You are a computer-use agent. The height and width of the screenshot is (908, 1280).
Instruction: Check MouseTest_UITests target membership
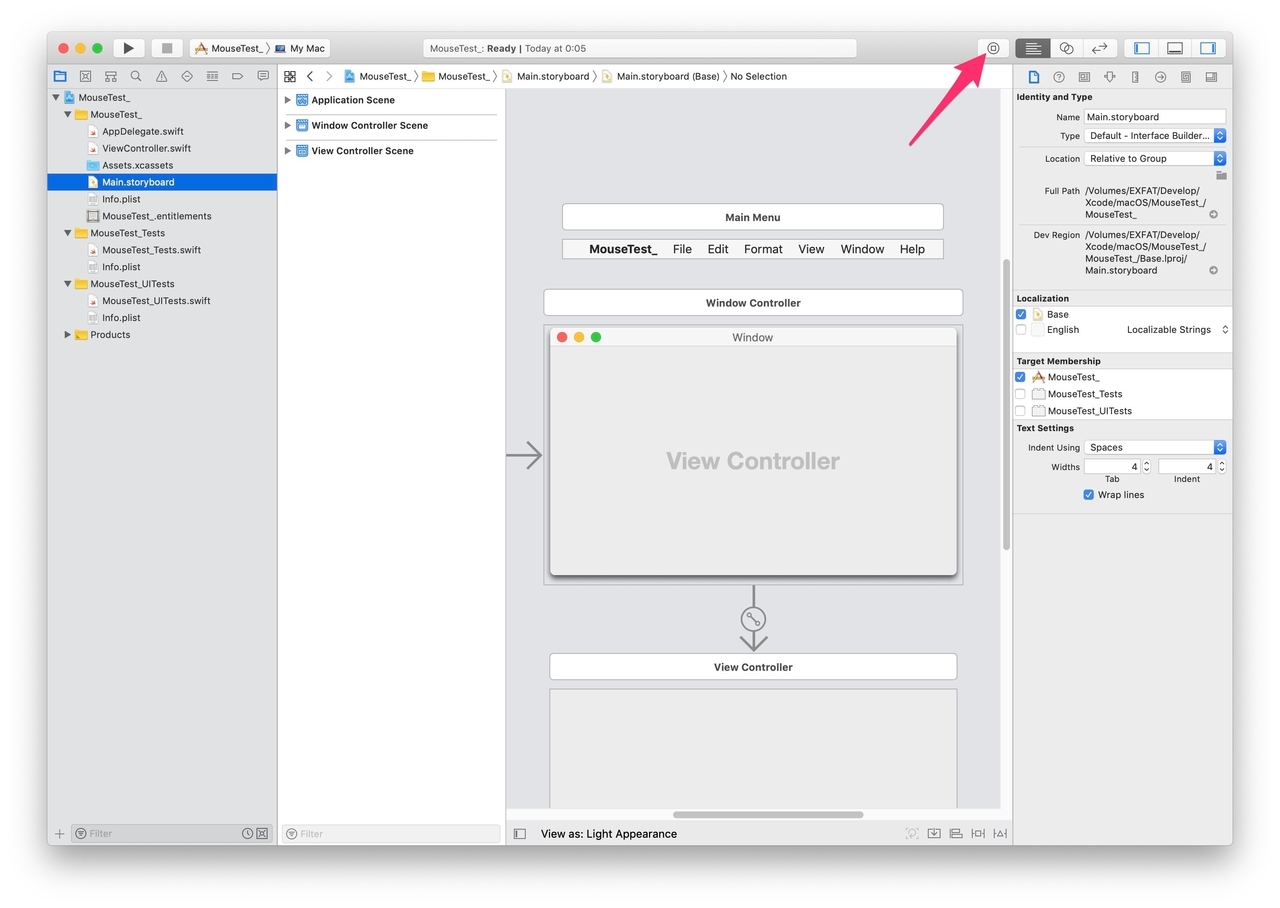tap(1021, 411)
